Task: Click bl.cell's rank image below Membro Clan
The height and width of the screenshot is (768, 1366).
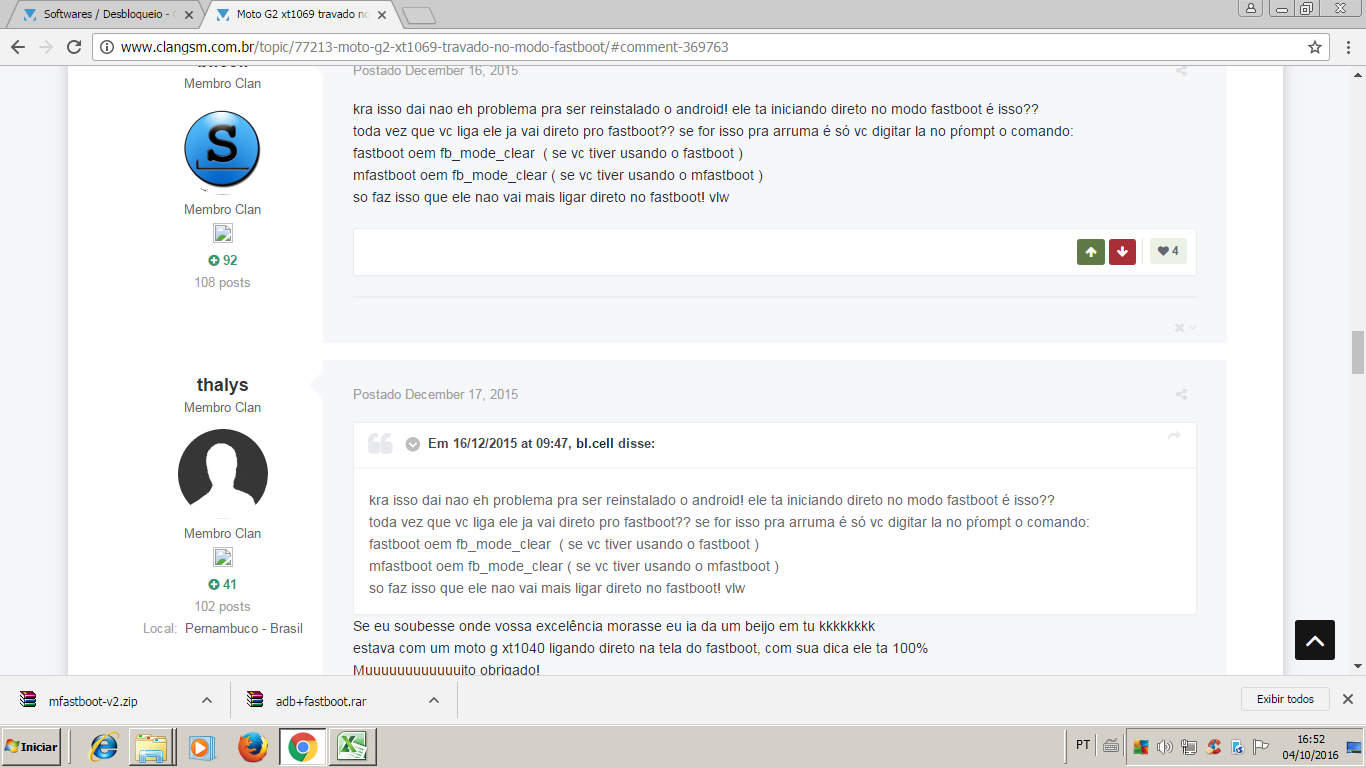Action: [x=222, y=233]
